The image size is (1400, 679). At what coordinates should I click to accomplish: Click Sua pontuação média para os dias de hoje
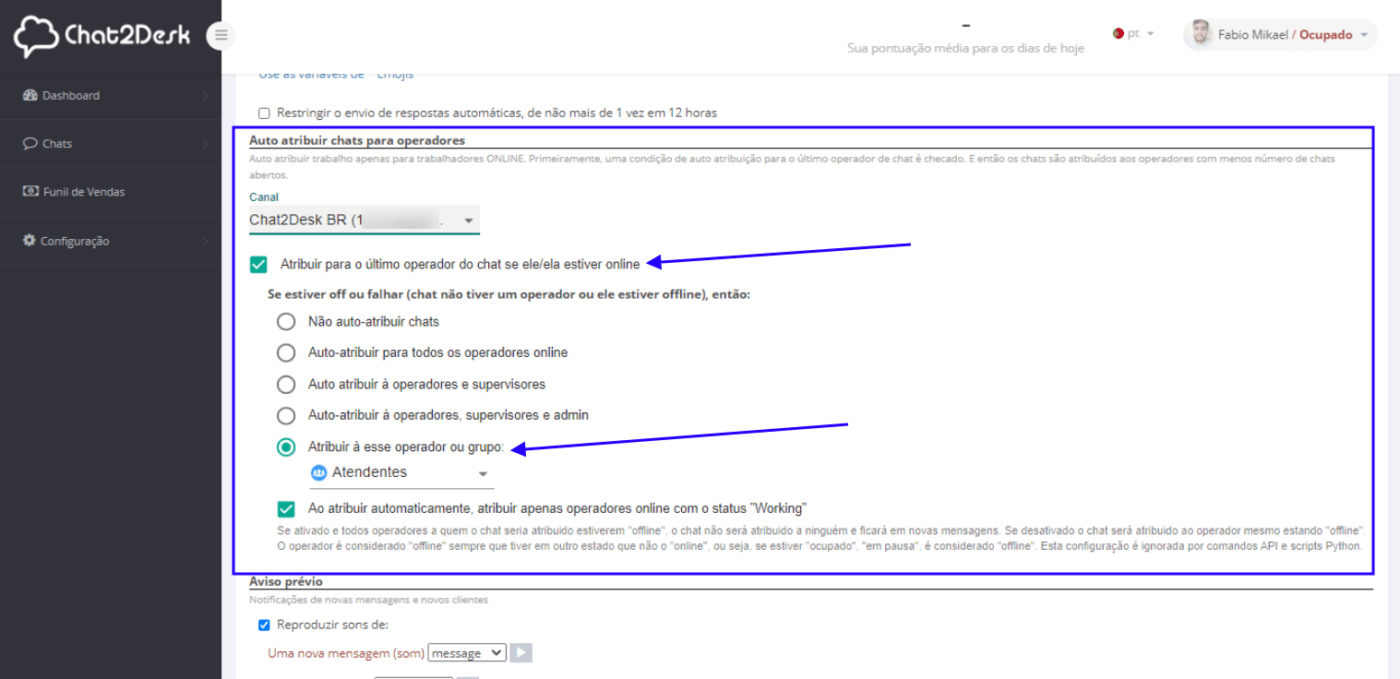click(x=965, y=48)
